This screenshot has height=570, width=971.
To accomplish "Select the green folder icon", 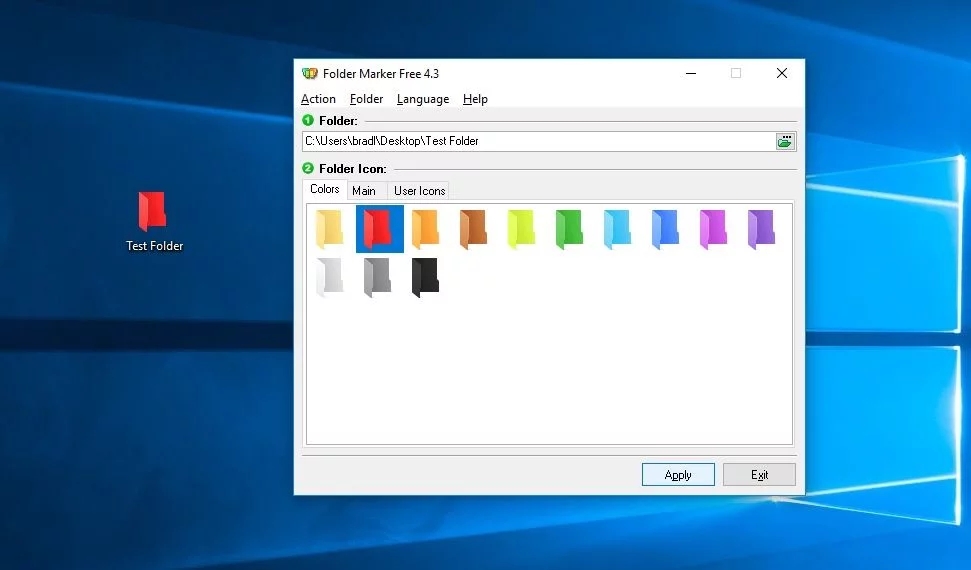I will [x=570, y=228].
